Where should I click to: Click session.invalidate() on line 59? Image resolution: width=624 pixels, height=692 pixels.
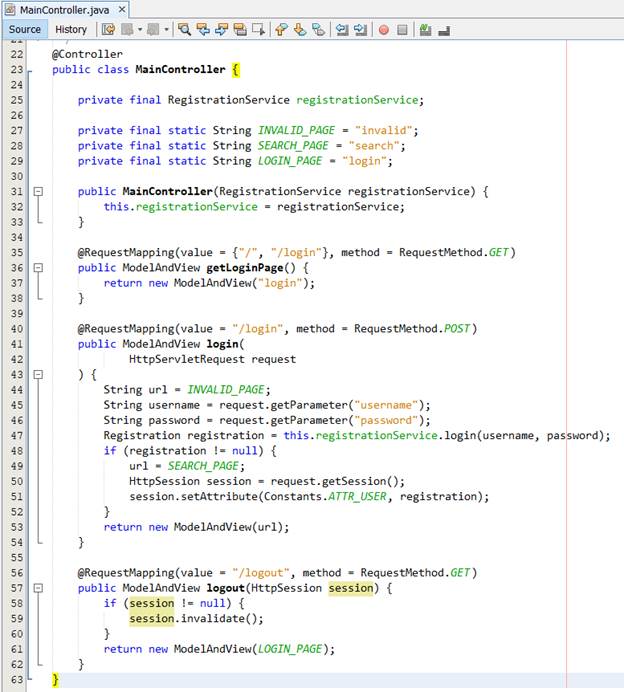coord(193,619)
